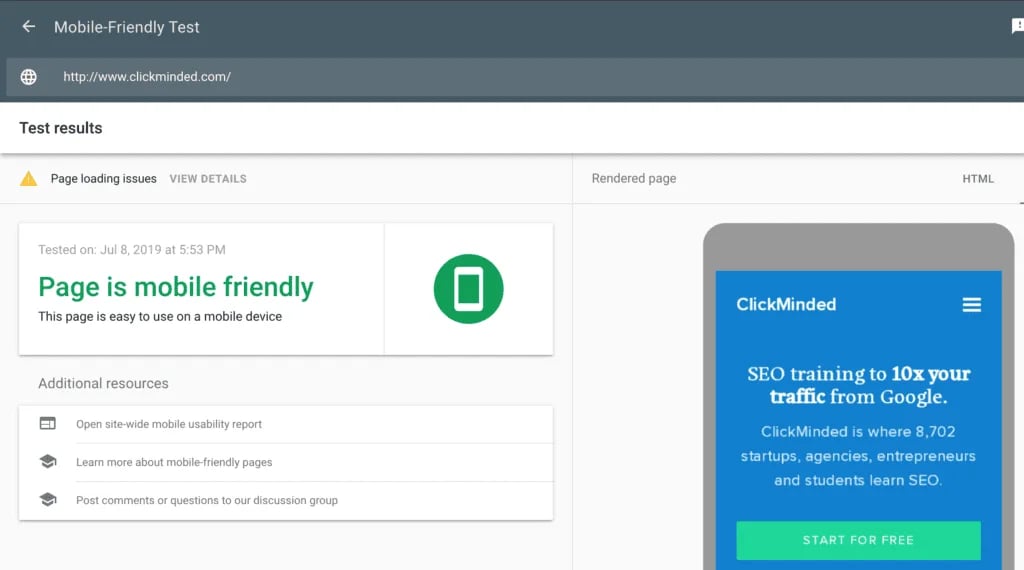Viewport: 1024px width, 570px height.
Task: Click the back arrow in the header
Action: click(x=28, y=27)
